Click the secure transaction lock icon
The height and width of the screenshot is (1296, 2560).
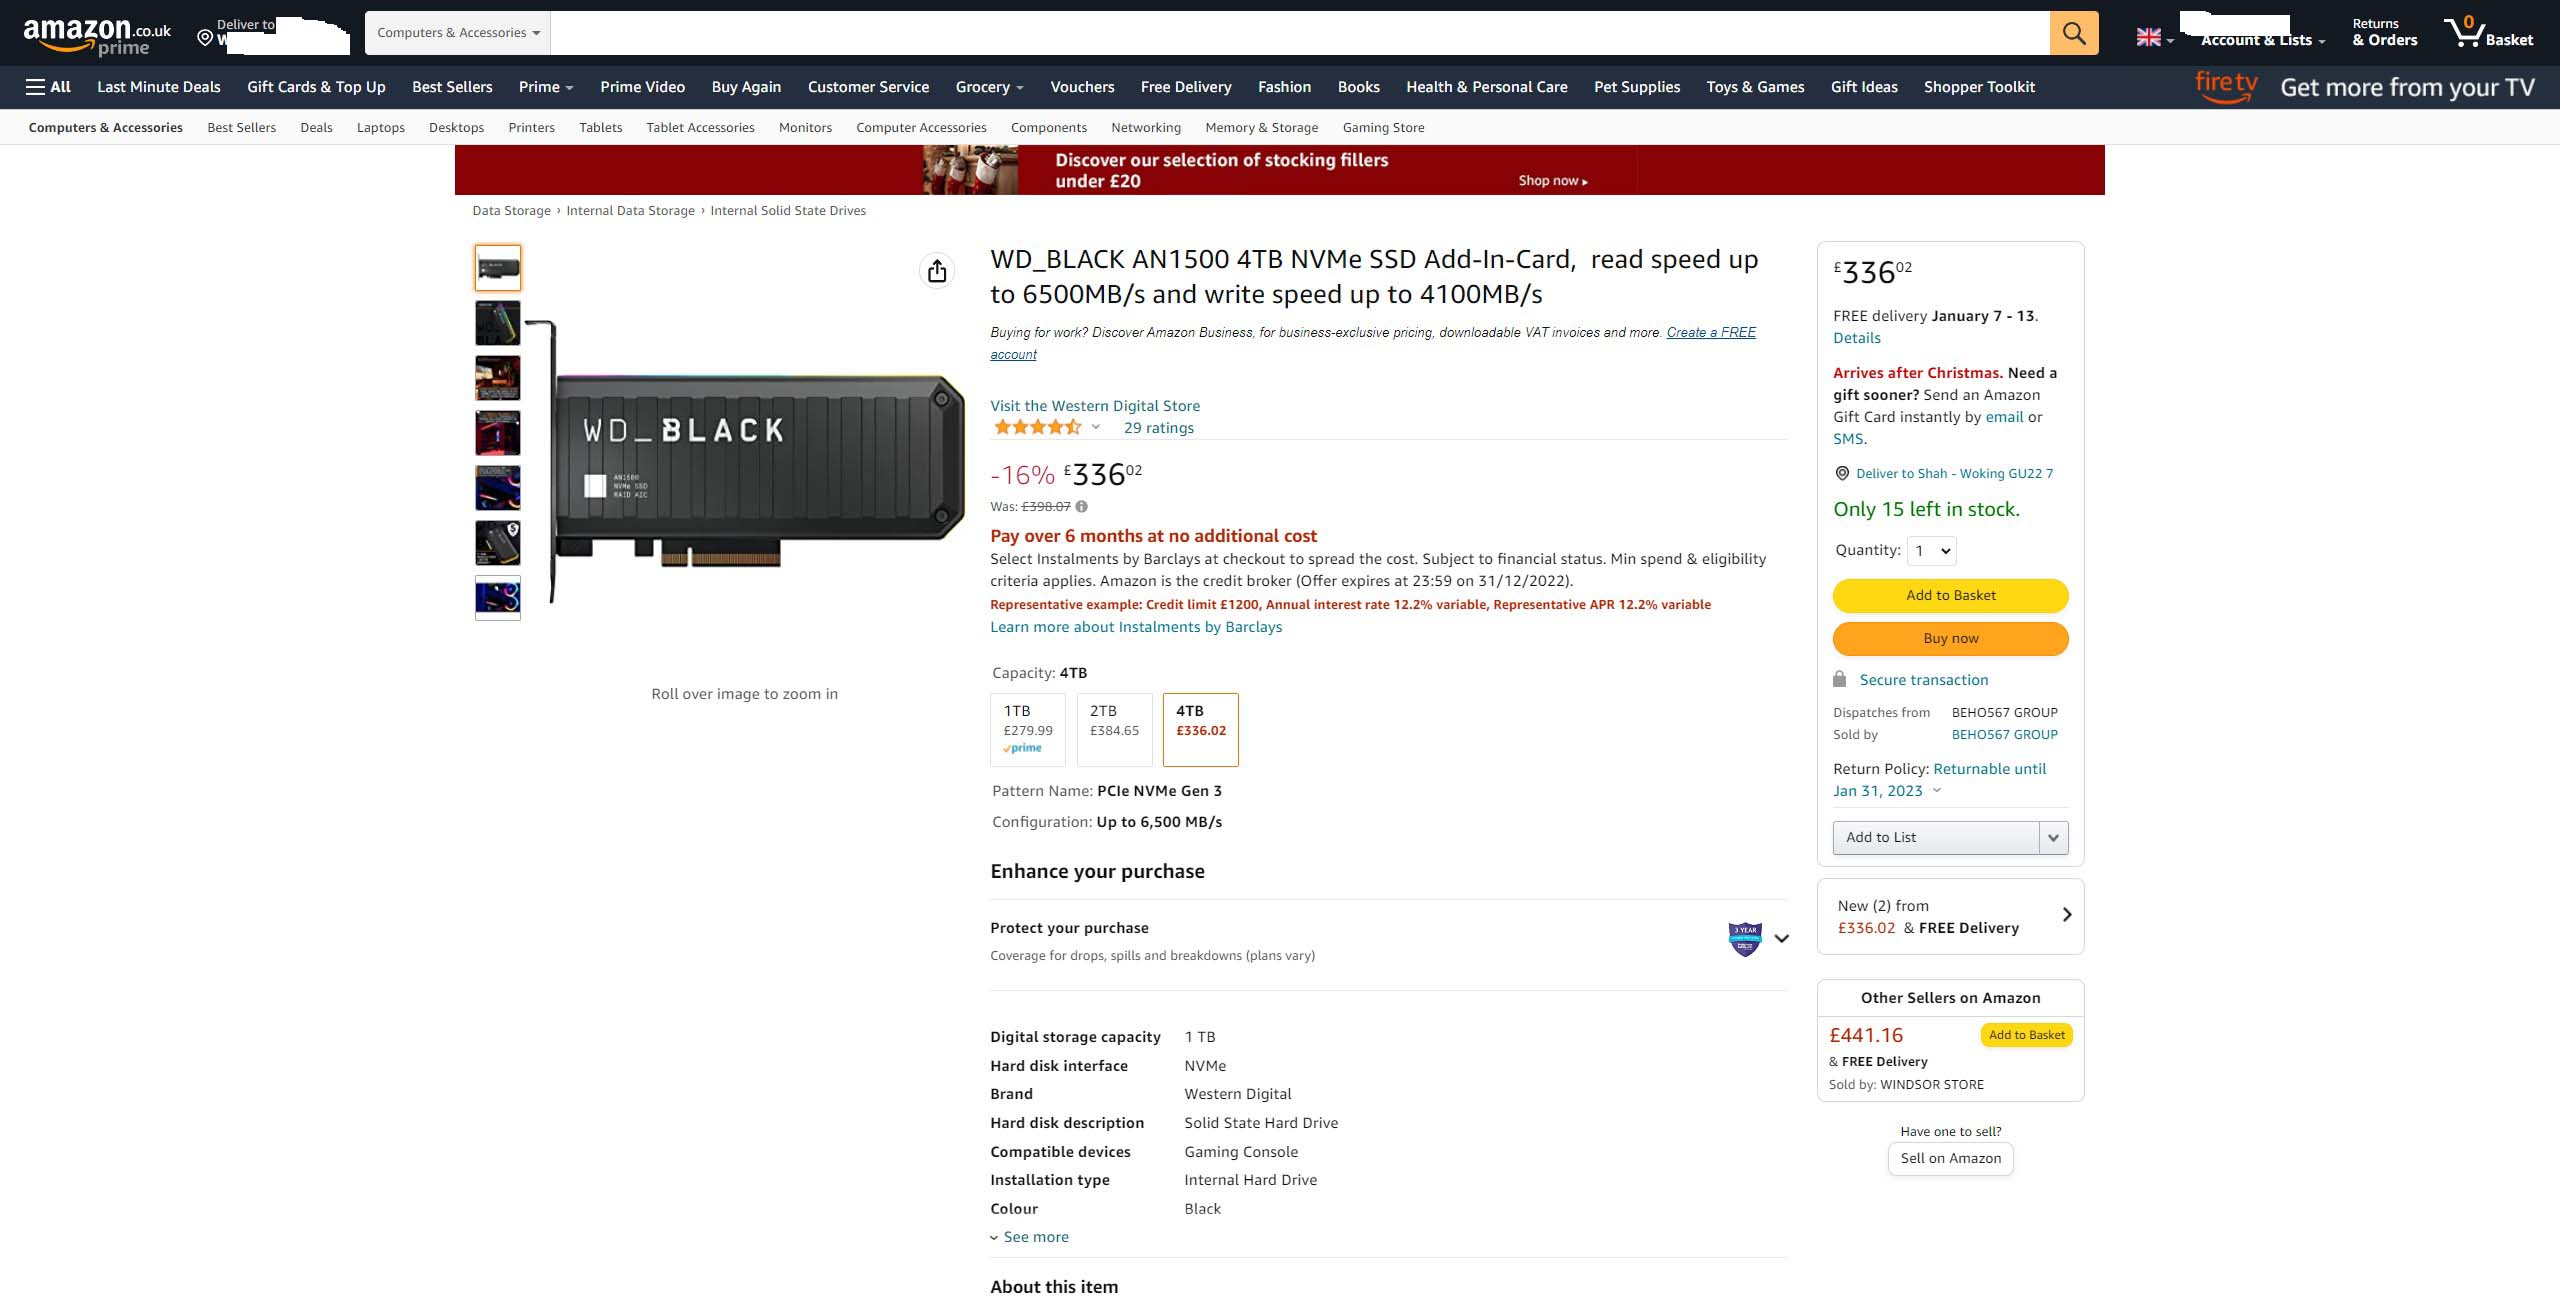pos(1839,681)
